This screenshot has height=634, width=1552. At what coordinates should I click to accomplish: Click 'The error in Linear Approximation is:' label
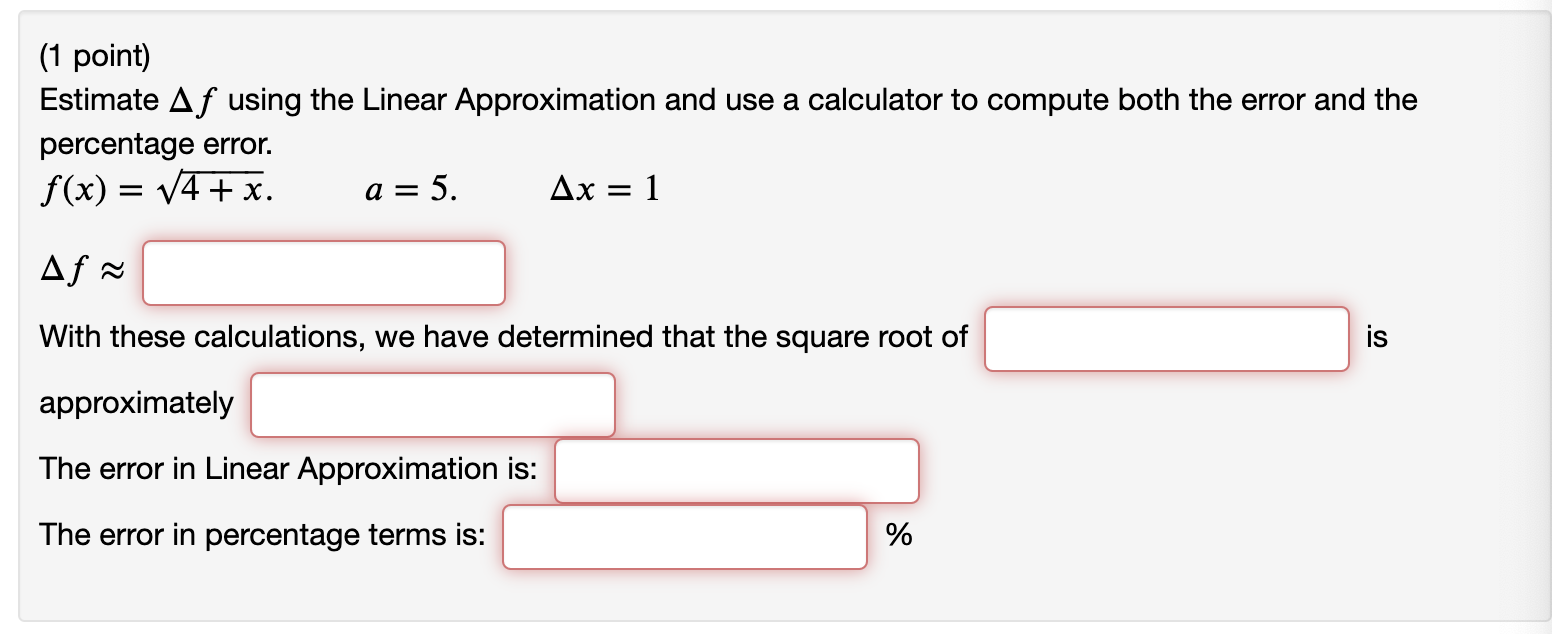pos(288,468)
